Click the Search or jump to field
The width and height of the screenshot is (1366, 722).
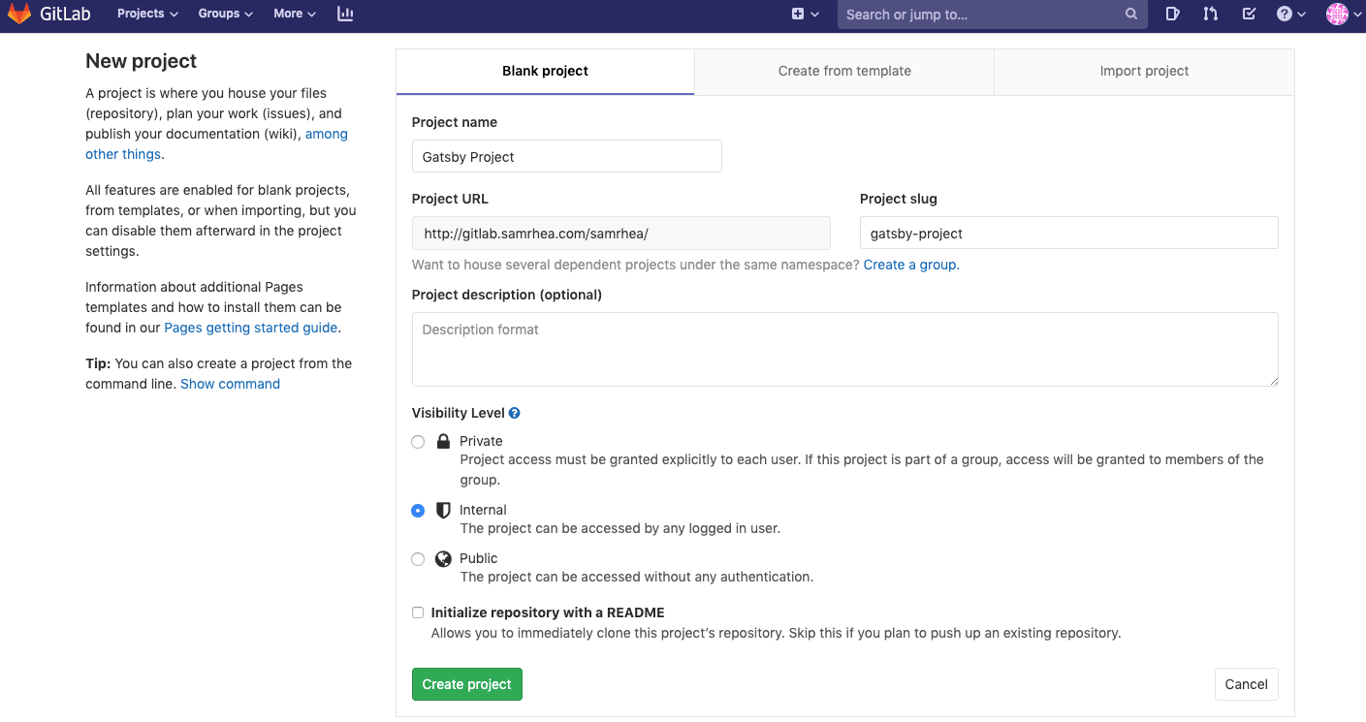point(991,14)
